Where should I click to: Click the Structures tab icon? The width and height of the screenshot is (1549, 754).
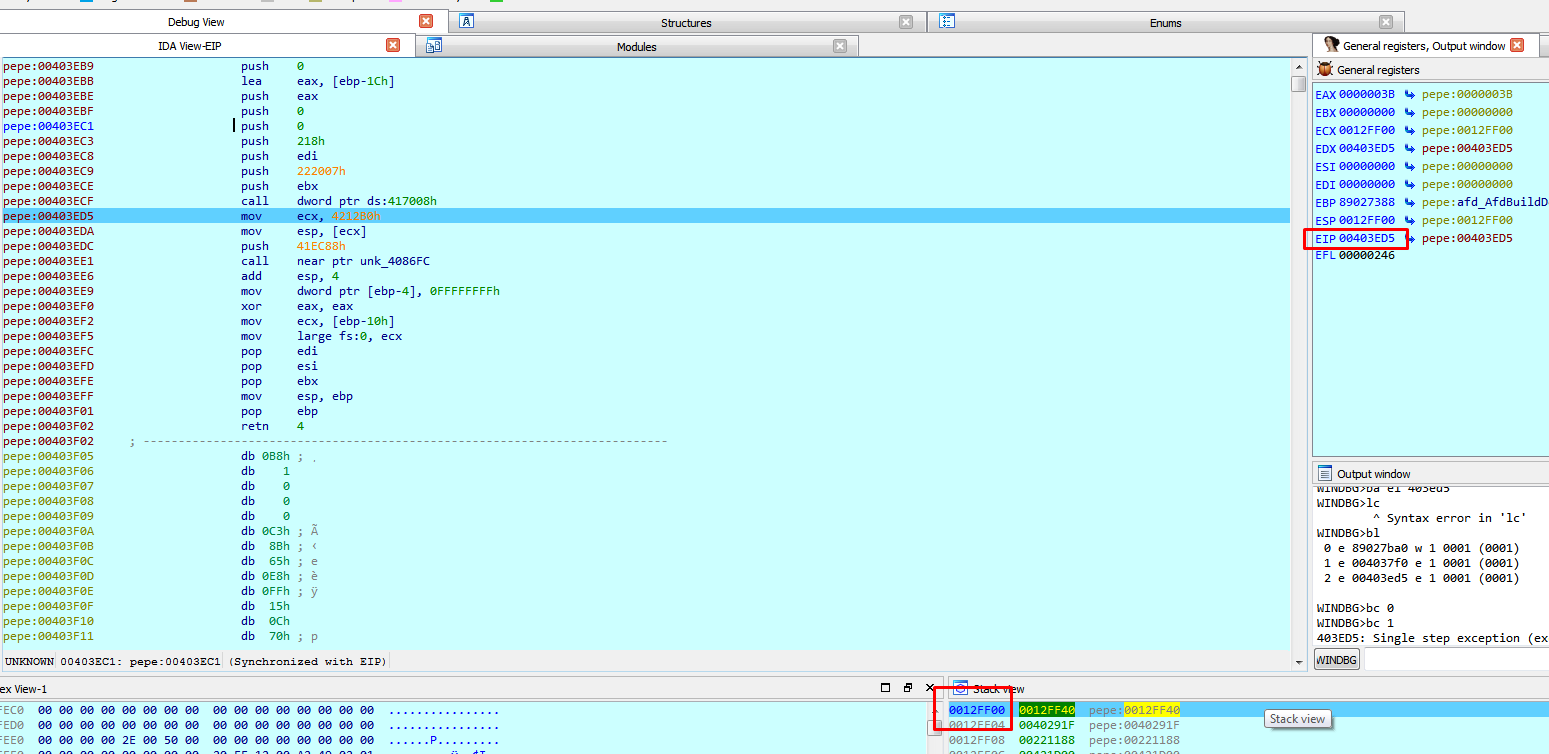(466, 22)
